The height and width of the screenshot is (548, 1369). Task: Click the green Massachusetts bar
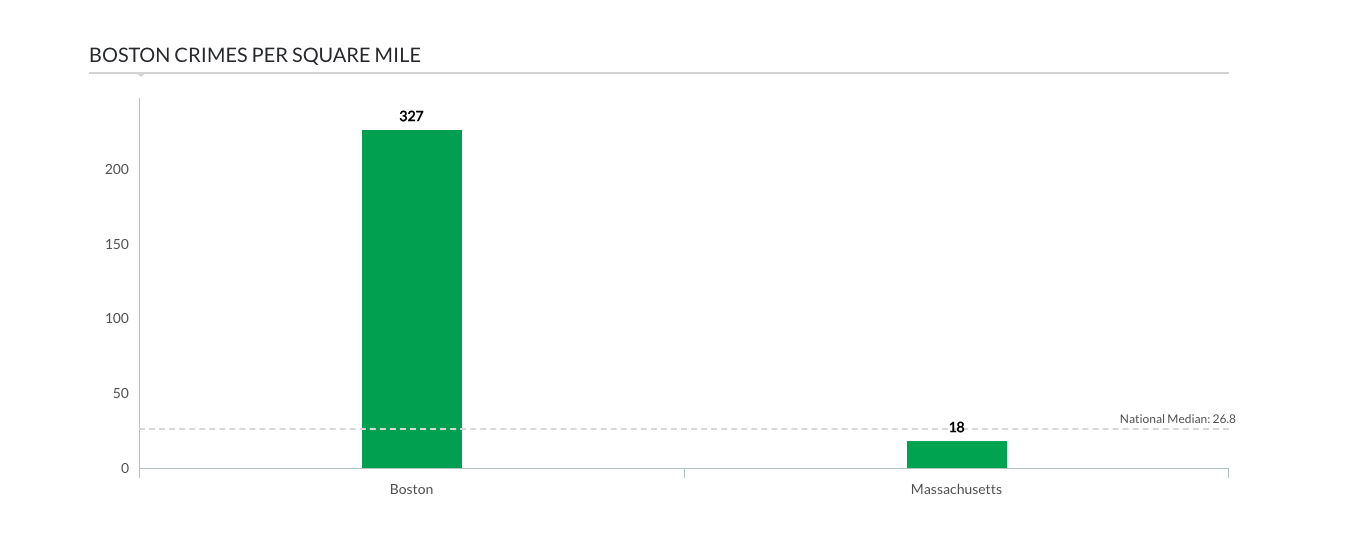[x=956, y=454]
